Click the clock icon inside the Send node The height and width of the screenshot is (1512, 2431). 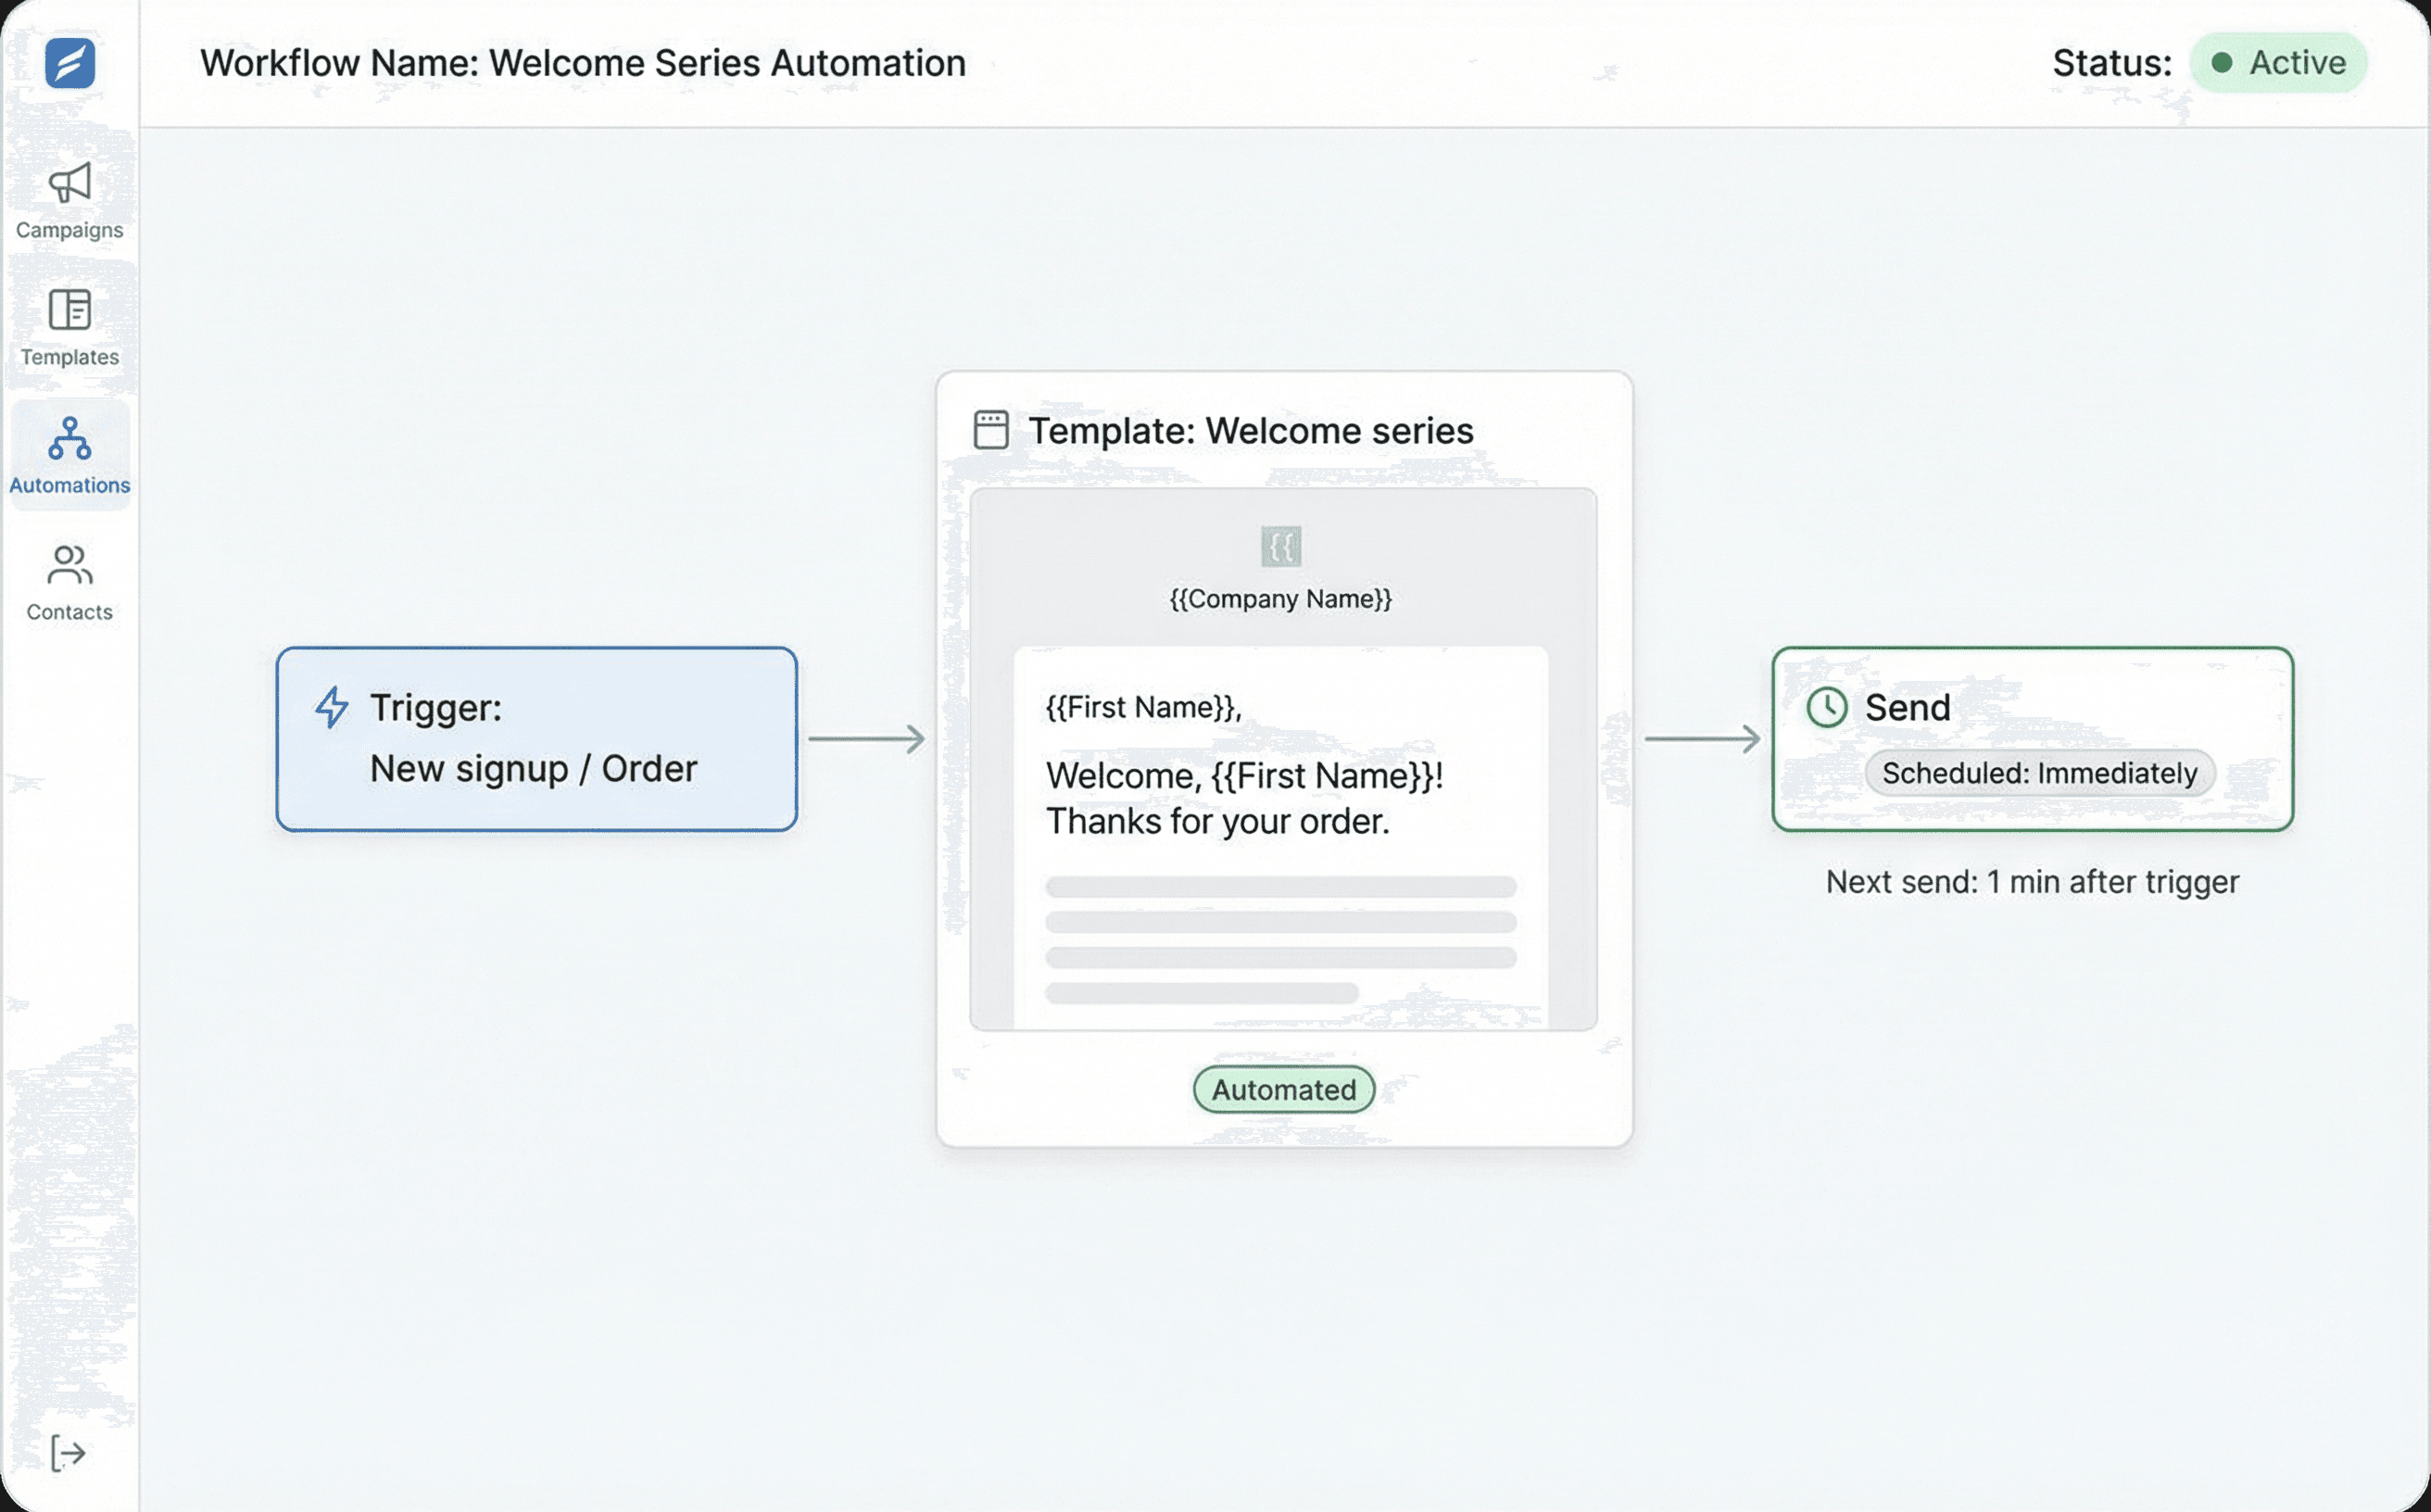[x=1827, y=708]
